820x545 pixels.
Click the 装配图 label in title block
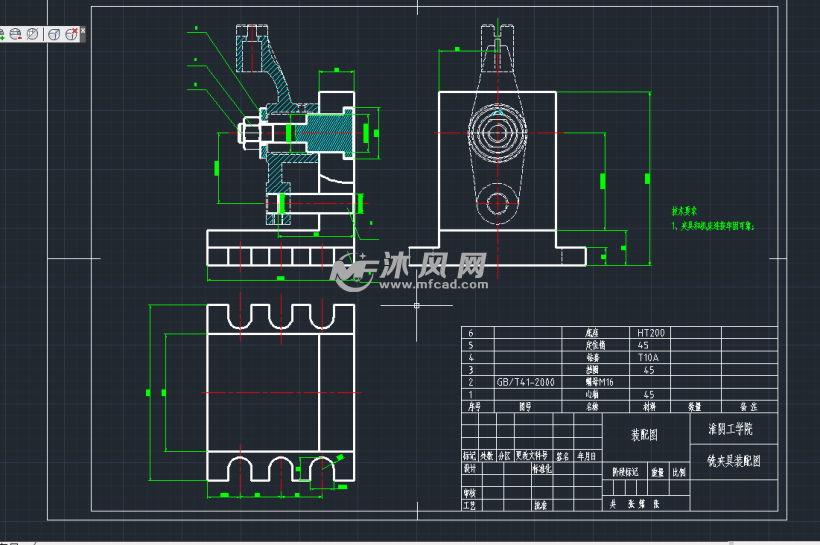coord(644,435)
